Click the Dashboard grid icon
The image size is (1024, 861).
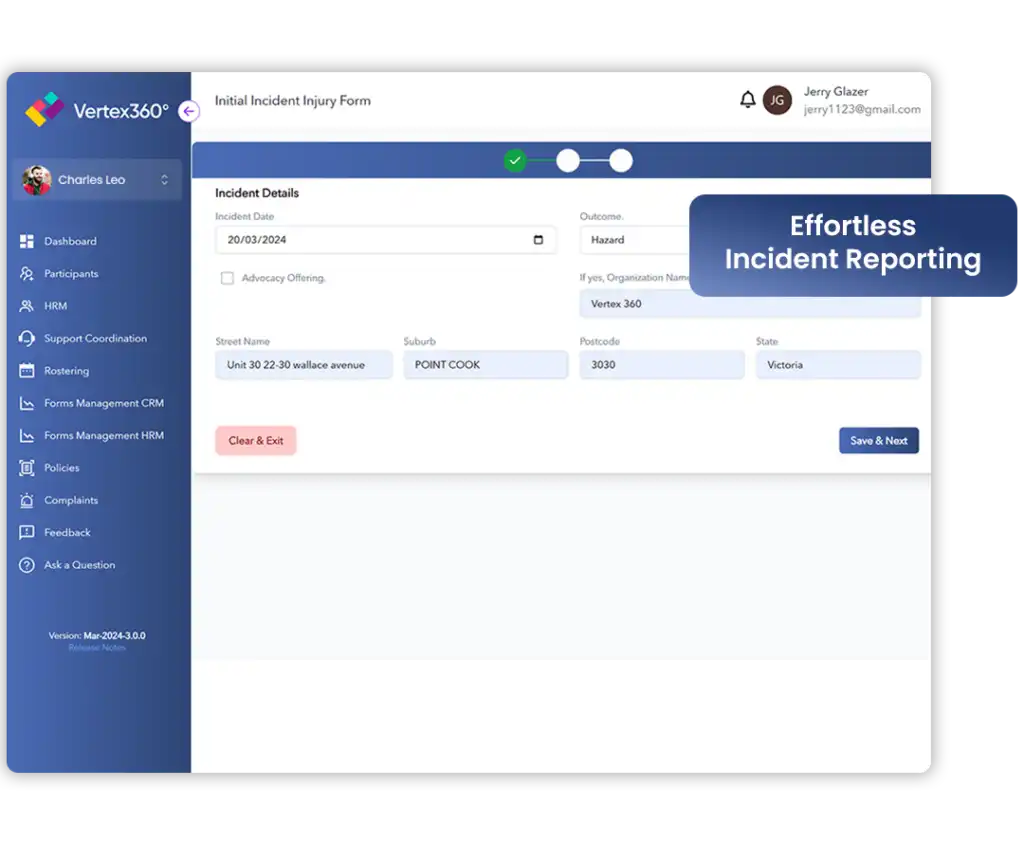[x=27, y=241]
